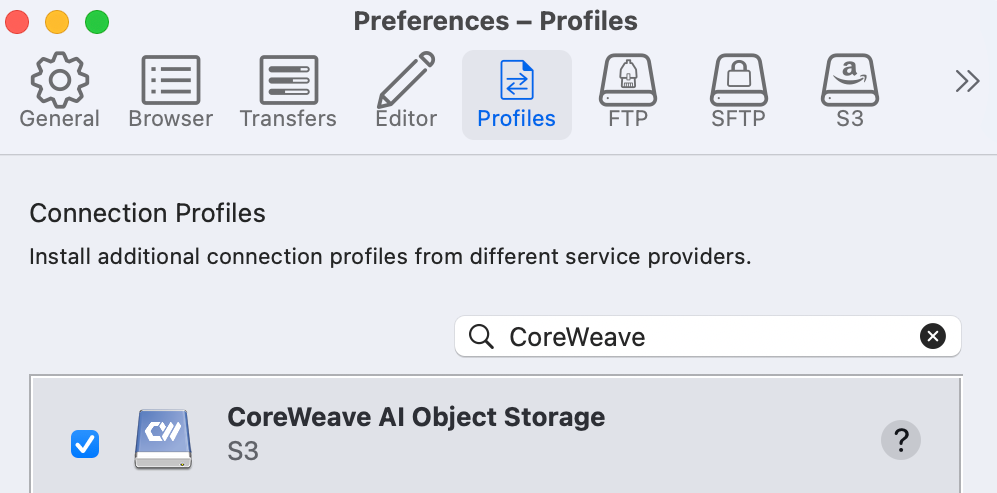Select the CoreWeave drive thumbnail
This screenshot has width=997, height=493.
click(163, 440)
